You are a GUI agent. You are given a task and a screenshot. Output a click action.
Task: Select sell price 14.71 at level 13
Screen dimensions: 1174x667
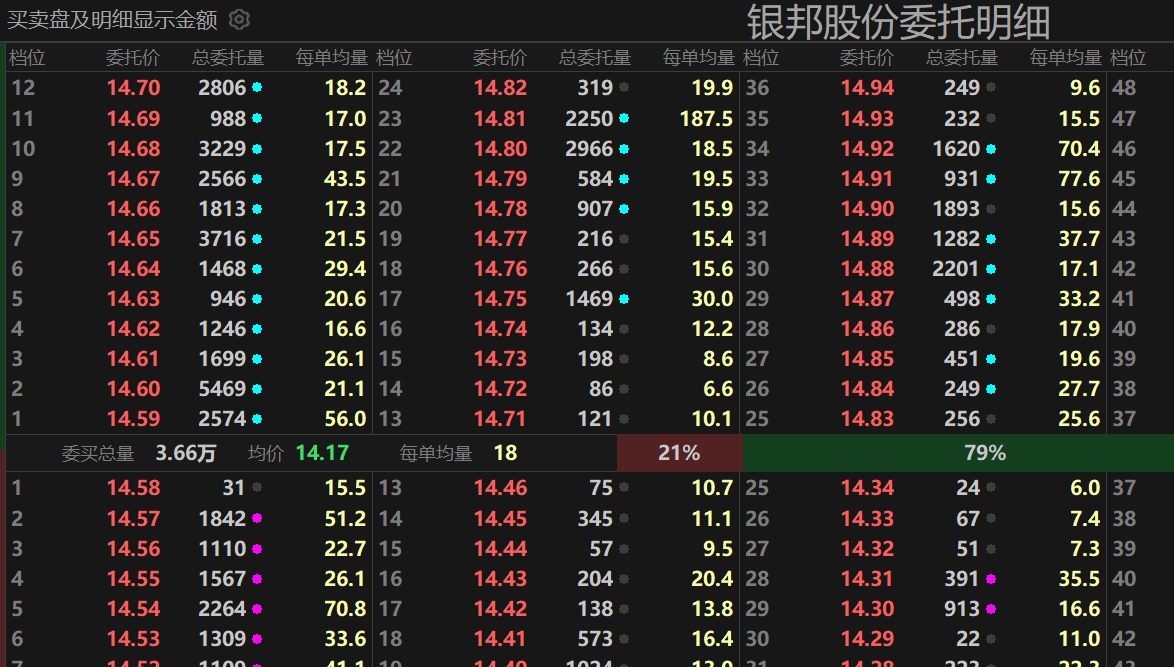(x=500, y=418)
